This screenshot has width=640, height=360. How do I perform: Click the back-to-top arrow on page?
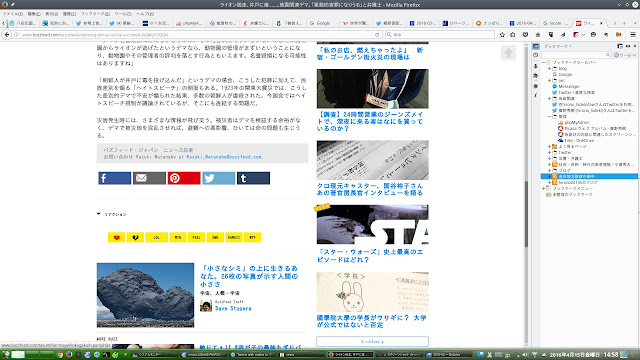click(x=508, y=53)
